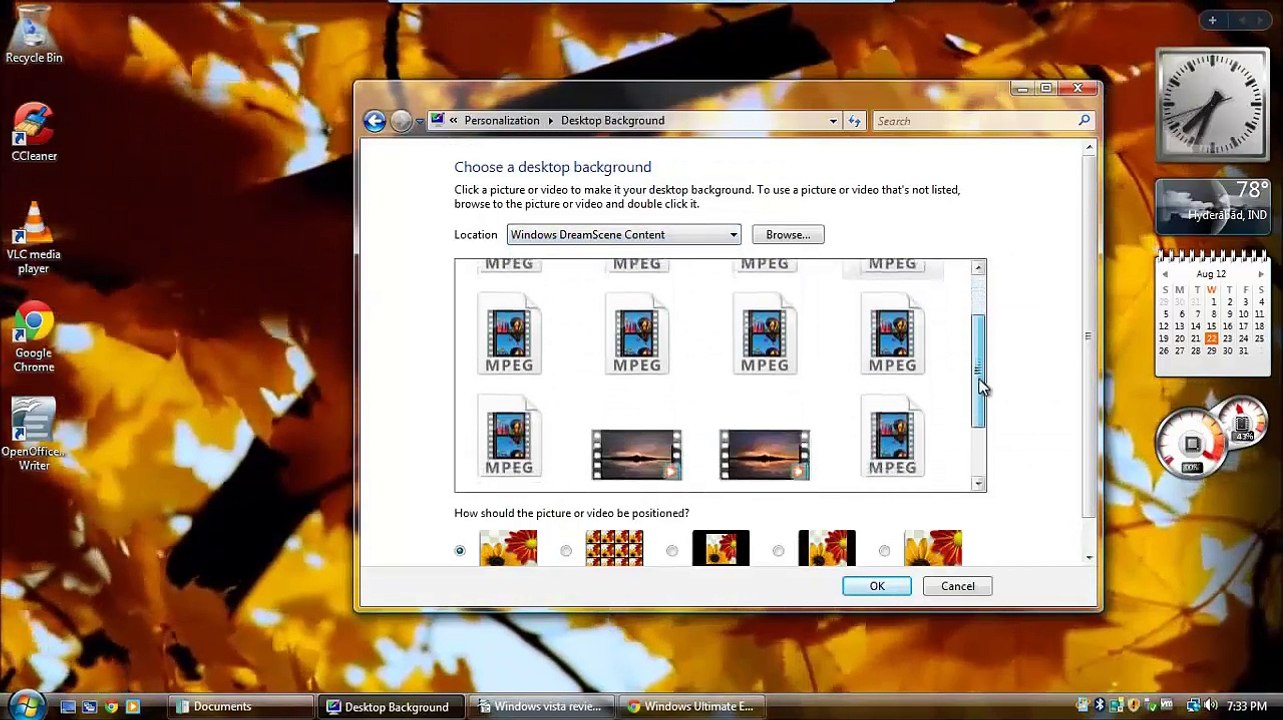This screenshot has width=1283, height=720.
Task: Open OpenOffice.org Writer shortcut
Action: (34, 435)
